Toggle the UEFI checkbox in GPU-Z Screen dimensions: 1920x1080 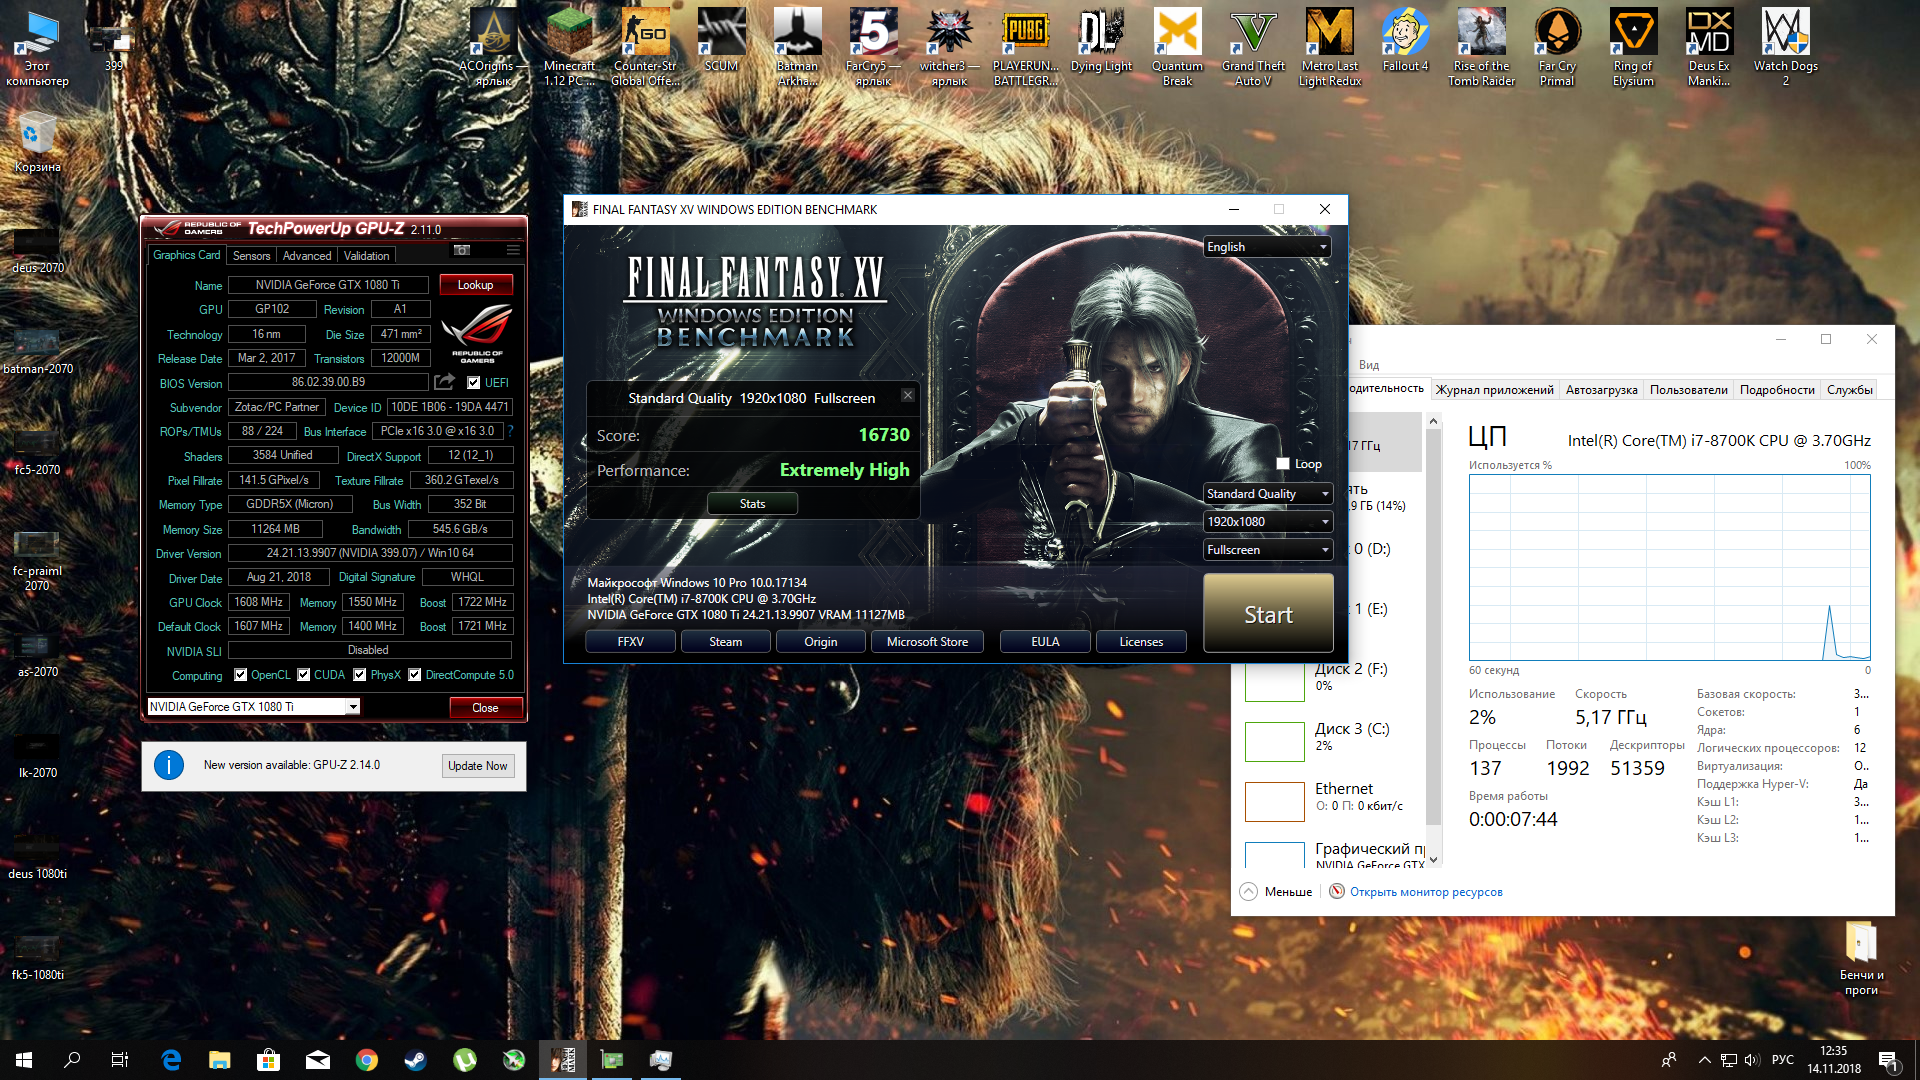pyautogui.click(x=474, y=382)
